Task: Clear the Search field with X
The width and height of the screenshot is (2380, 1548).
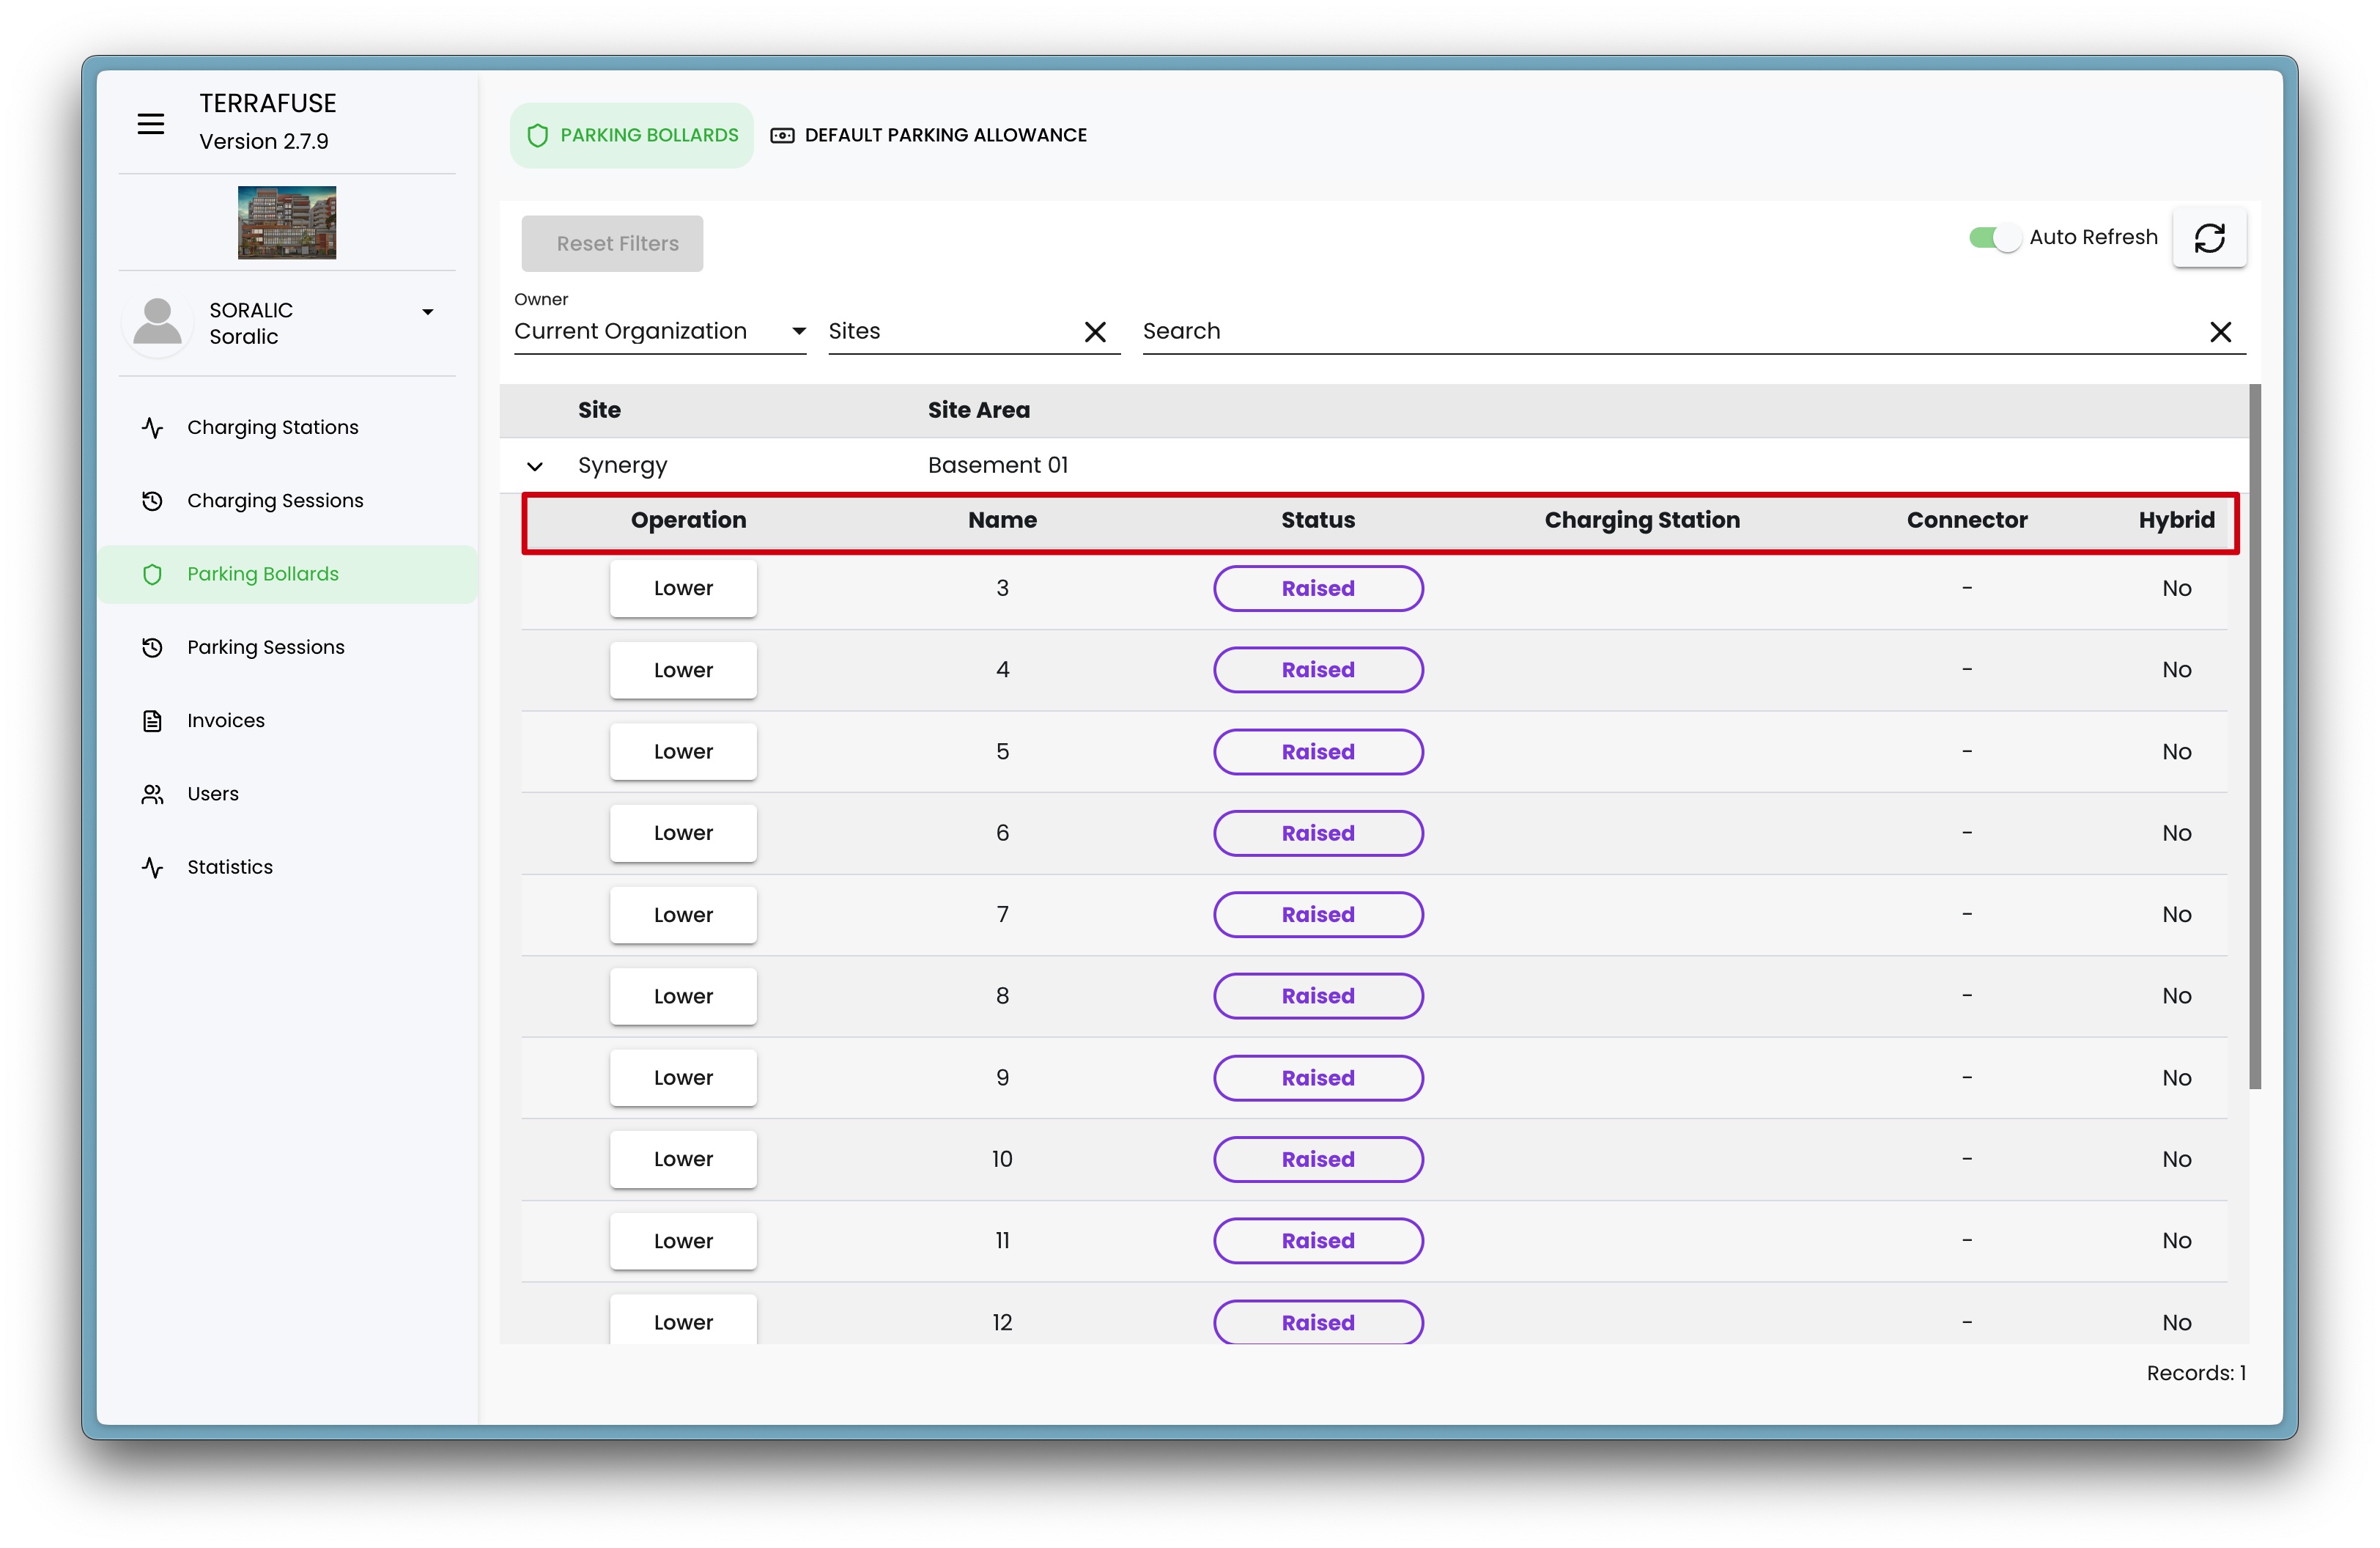Action: (2220, 332)
